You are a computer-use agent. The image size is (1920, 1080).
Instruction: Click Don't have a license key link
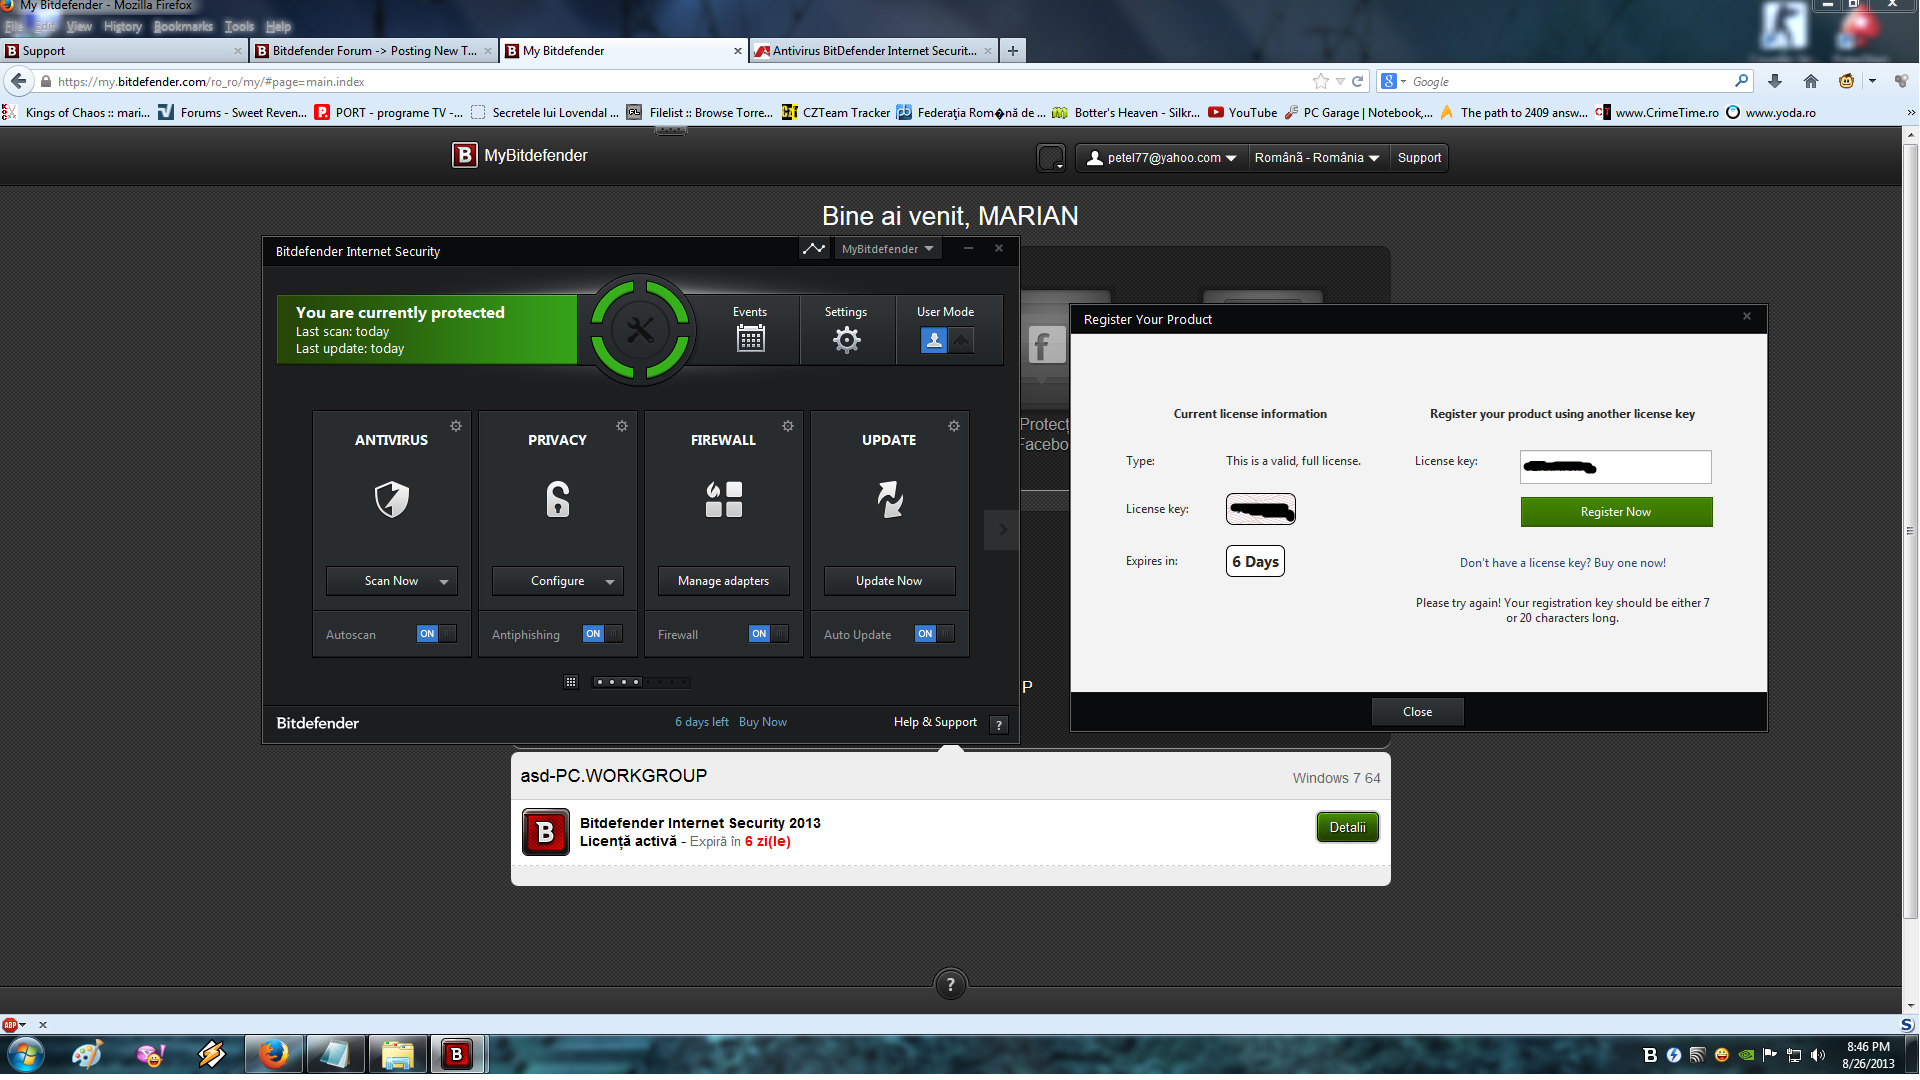(x=1563, y=563)
